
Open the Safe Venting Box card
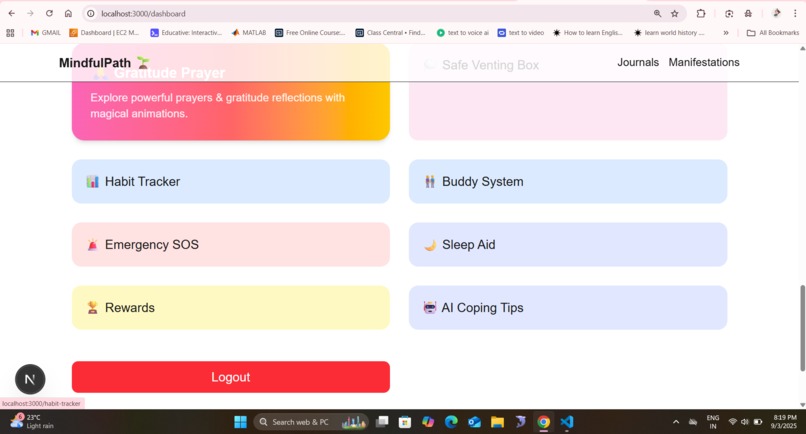pos(568,92)
